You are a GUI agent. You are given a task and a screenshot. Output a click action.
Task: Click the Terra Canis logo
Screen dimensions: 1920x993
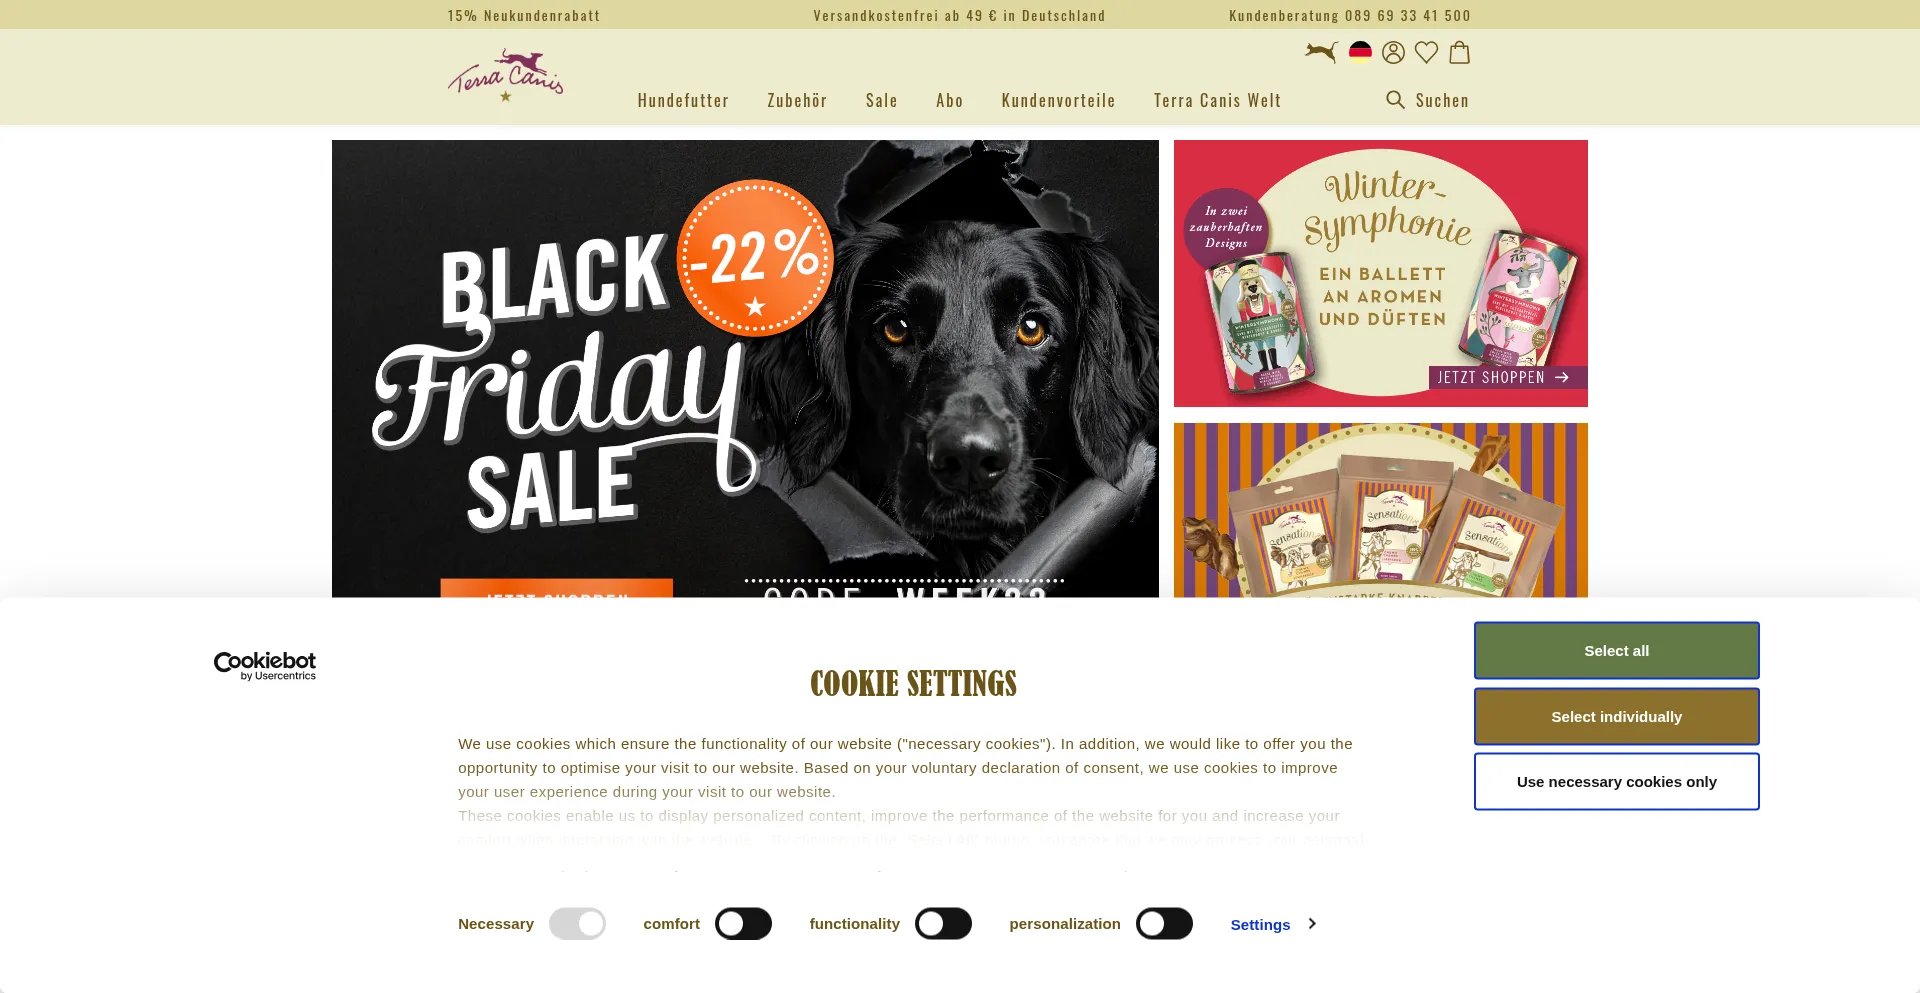pos(505,75)
